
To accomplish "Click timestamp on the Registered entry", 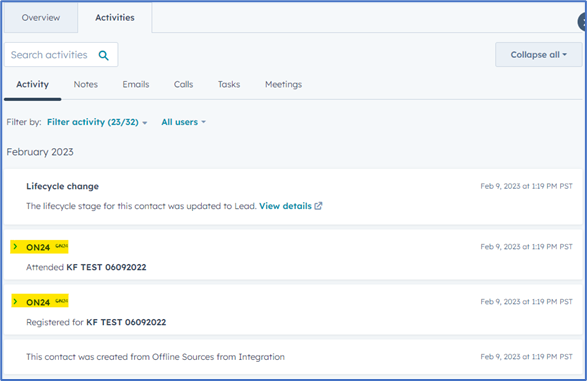I will coord(526,302).
